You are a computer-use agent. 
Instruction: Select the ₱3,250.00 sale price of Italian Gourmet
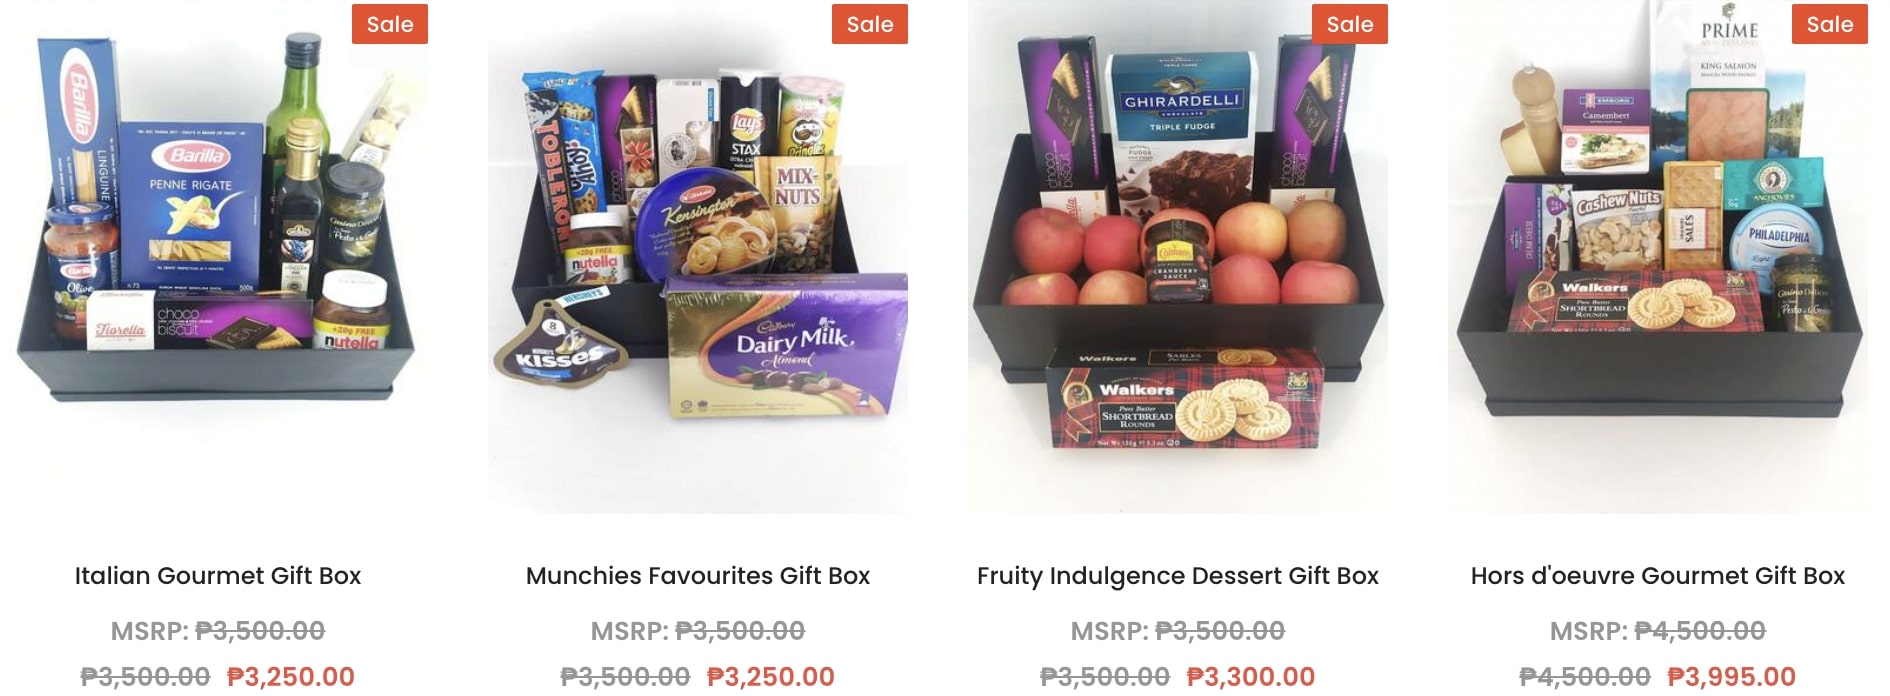(291, 677)
